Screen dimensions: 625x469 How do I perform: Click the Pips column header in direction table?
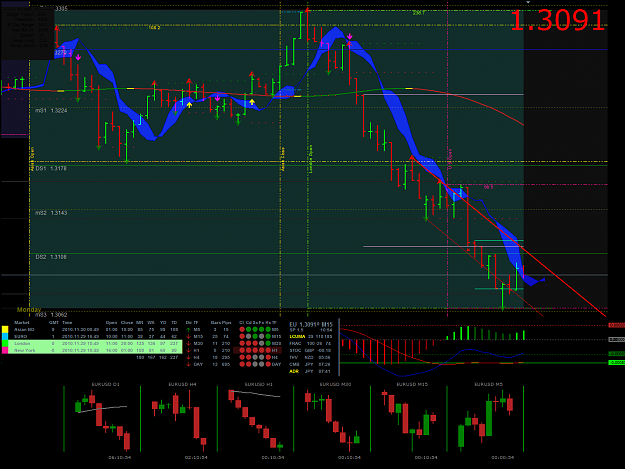pos(226,322)
